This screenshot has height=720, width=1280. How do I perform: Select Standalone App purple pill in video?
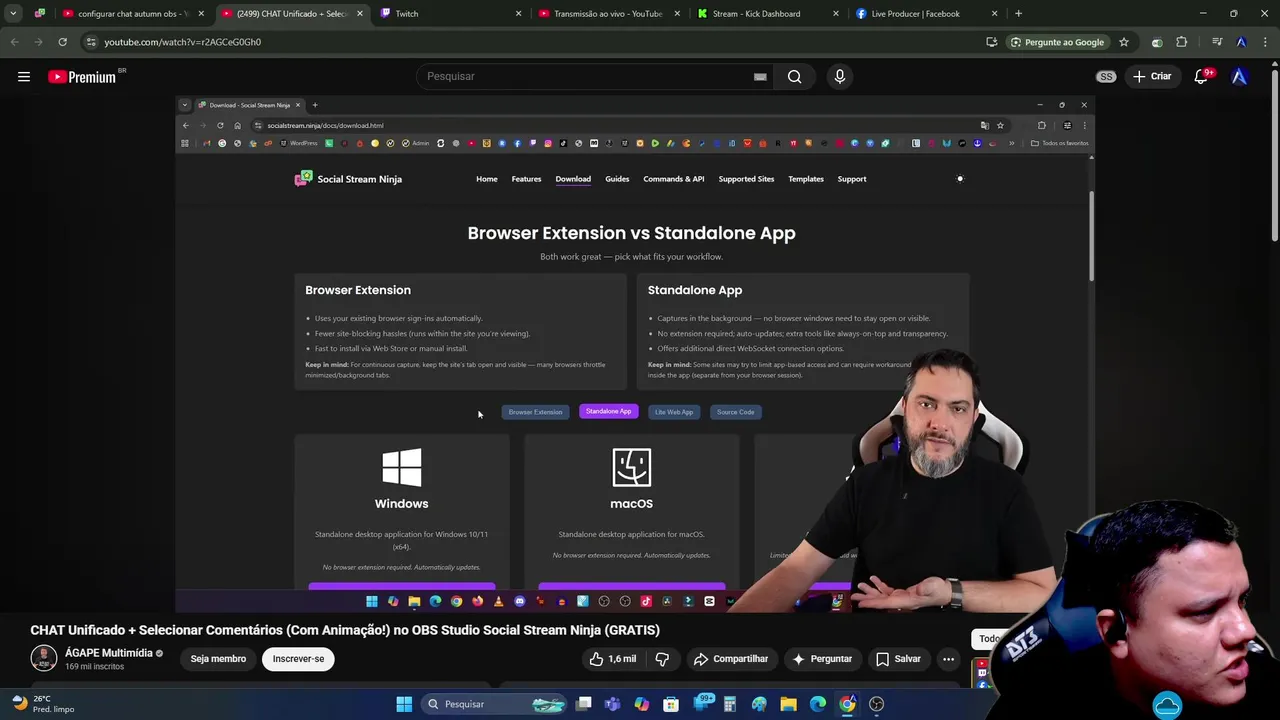608,411
